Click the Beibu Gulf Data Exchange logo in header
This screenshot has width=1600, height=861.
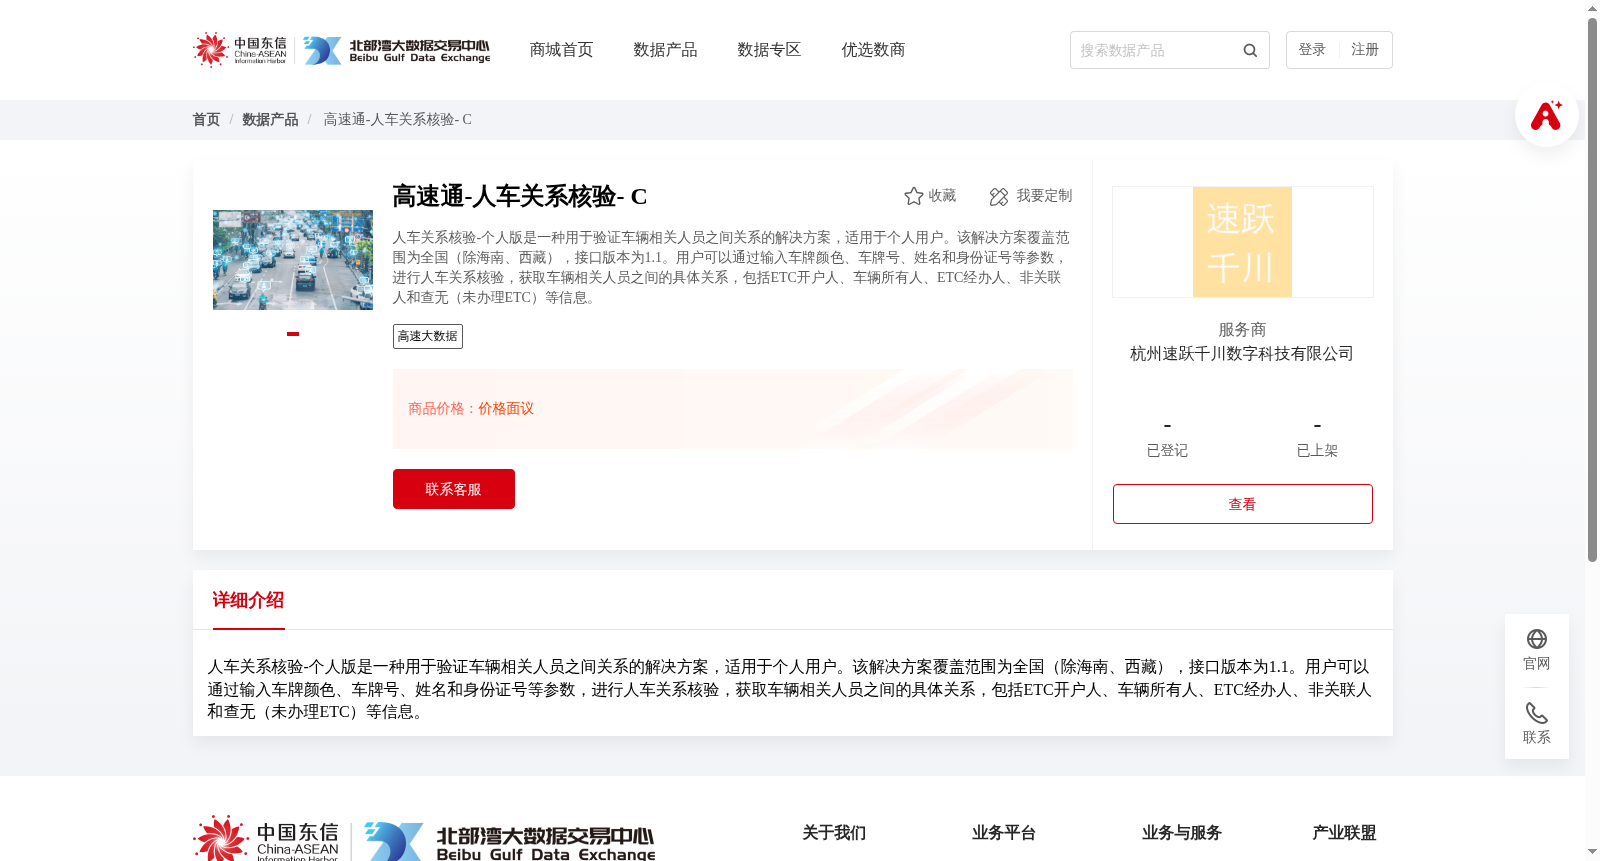(397, 50)
